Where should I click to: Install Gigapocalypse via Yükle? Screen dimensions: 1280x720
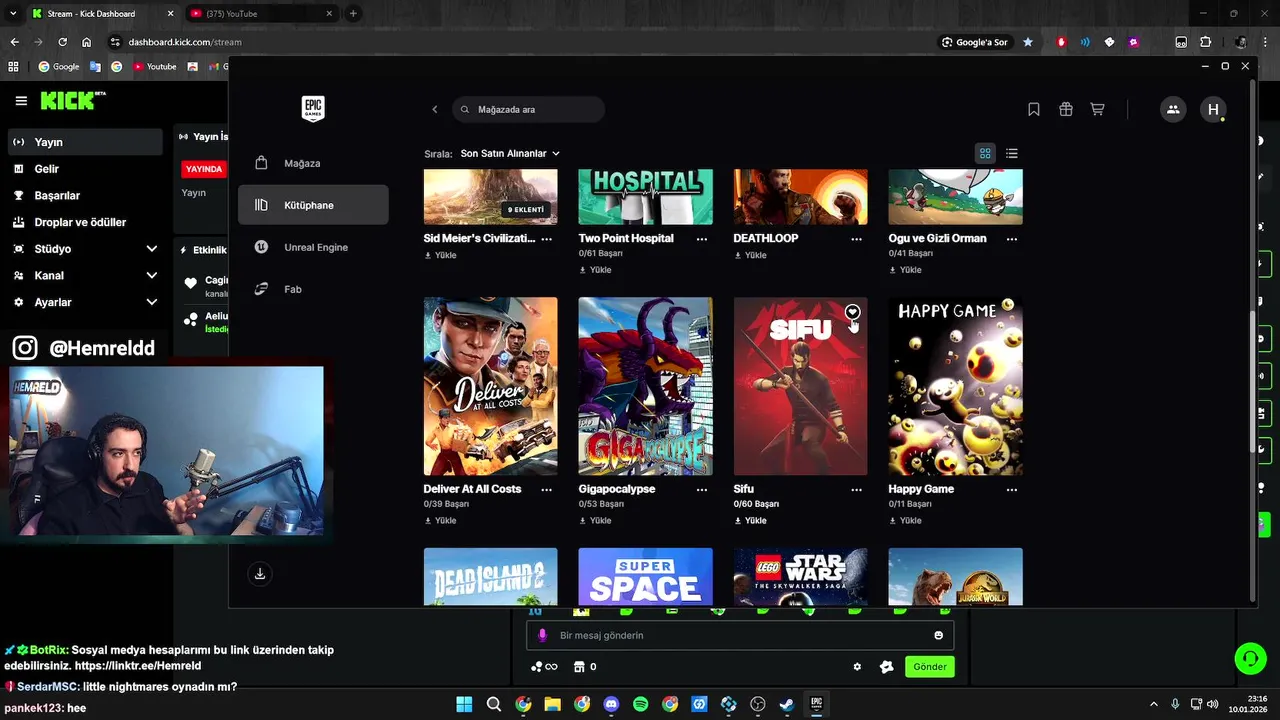(595, 520)
